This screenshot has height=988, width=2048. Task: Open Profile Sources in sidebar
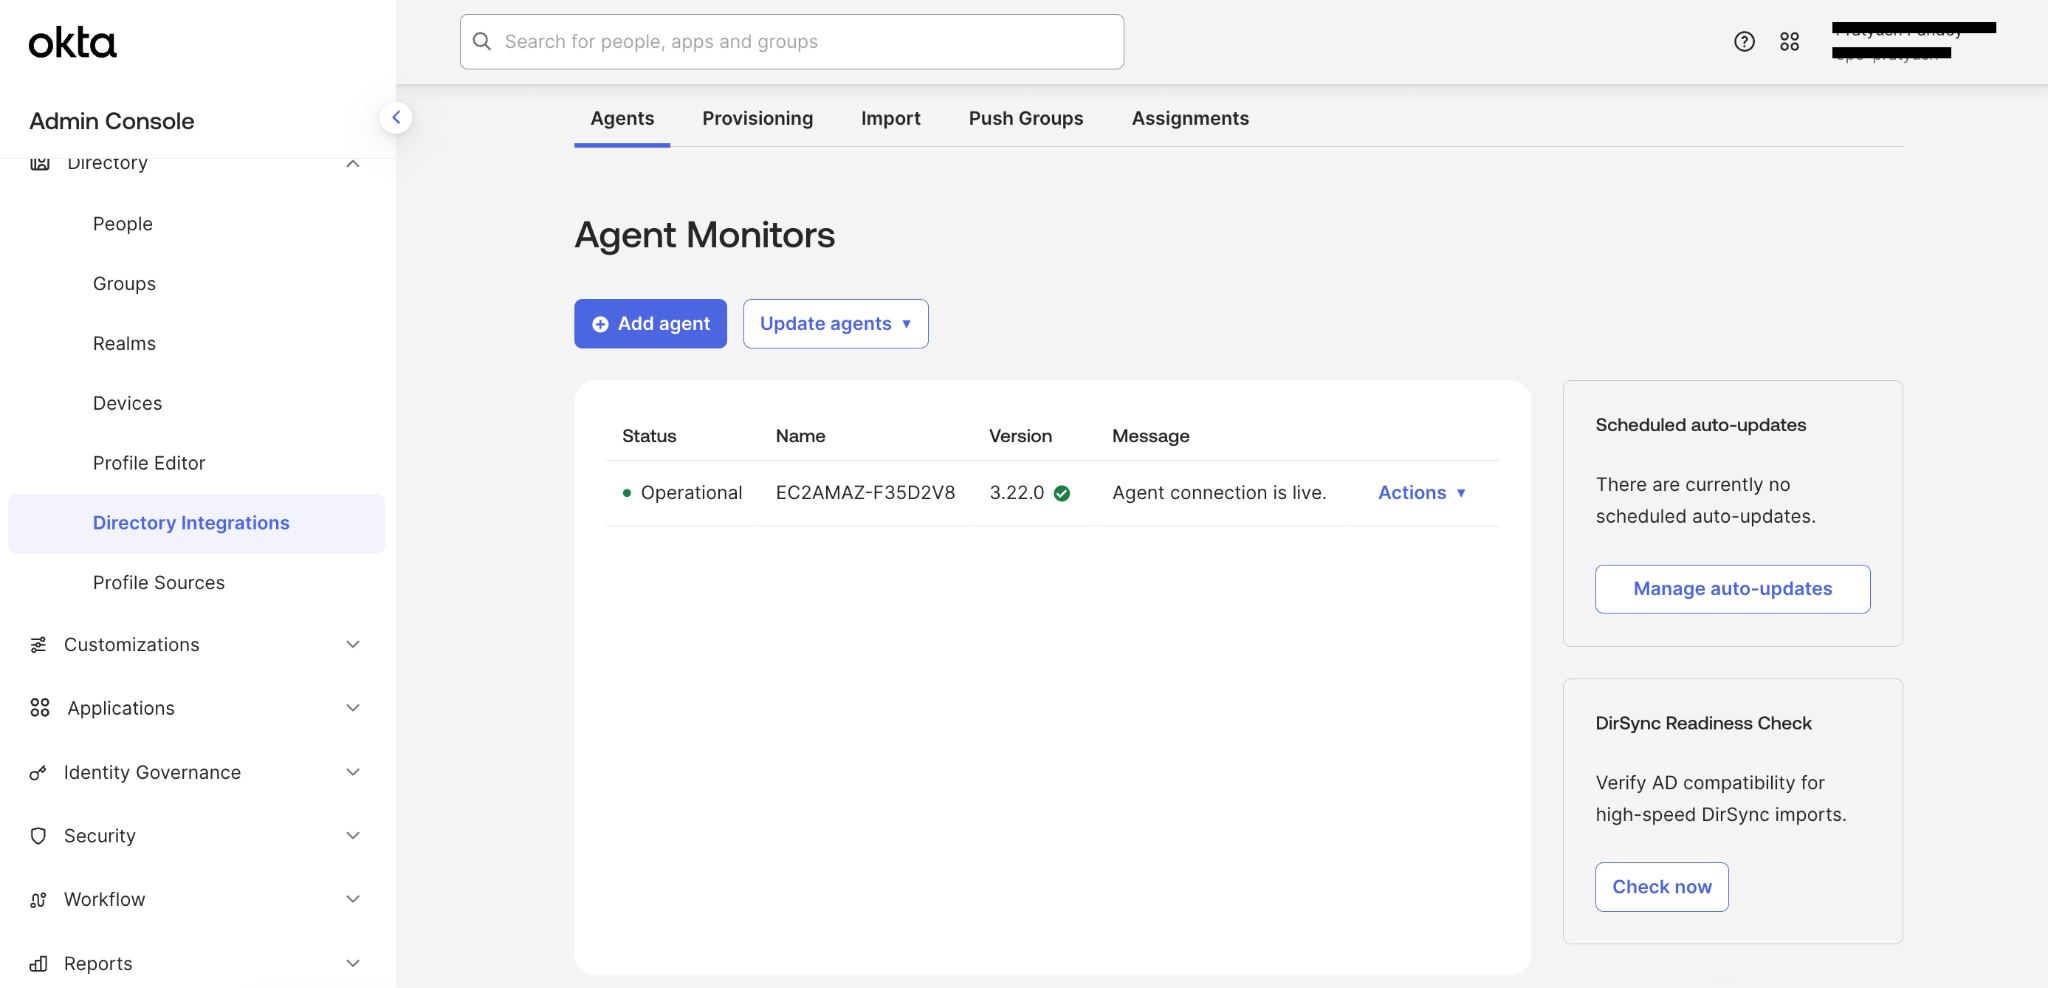(159, 583)
